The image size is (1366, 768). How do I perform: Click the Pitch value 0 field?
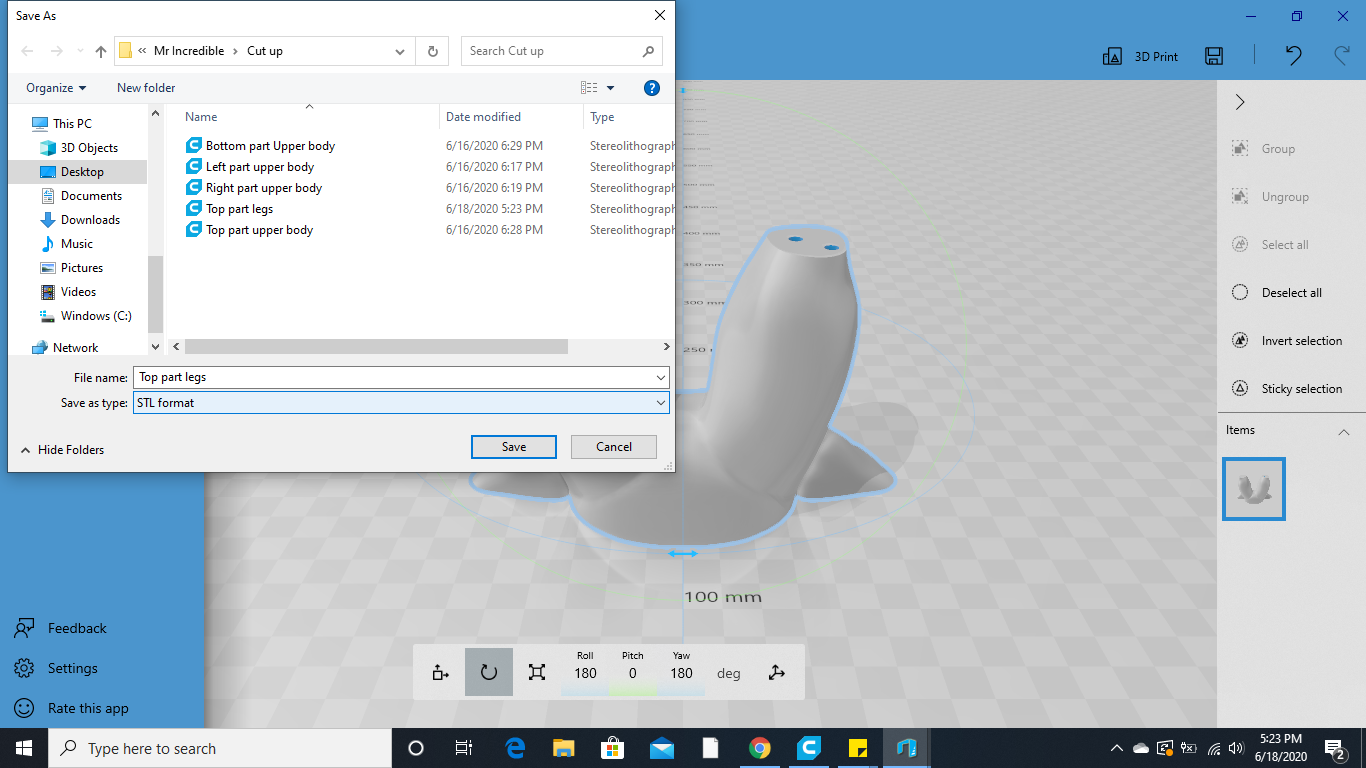pos(633,673)
